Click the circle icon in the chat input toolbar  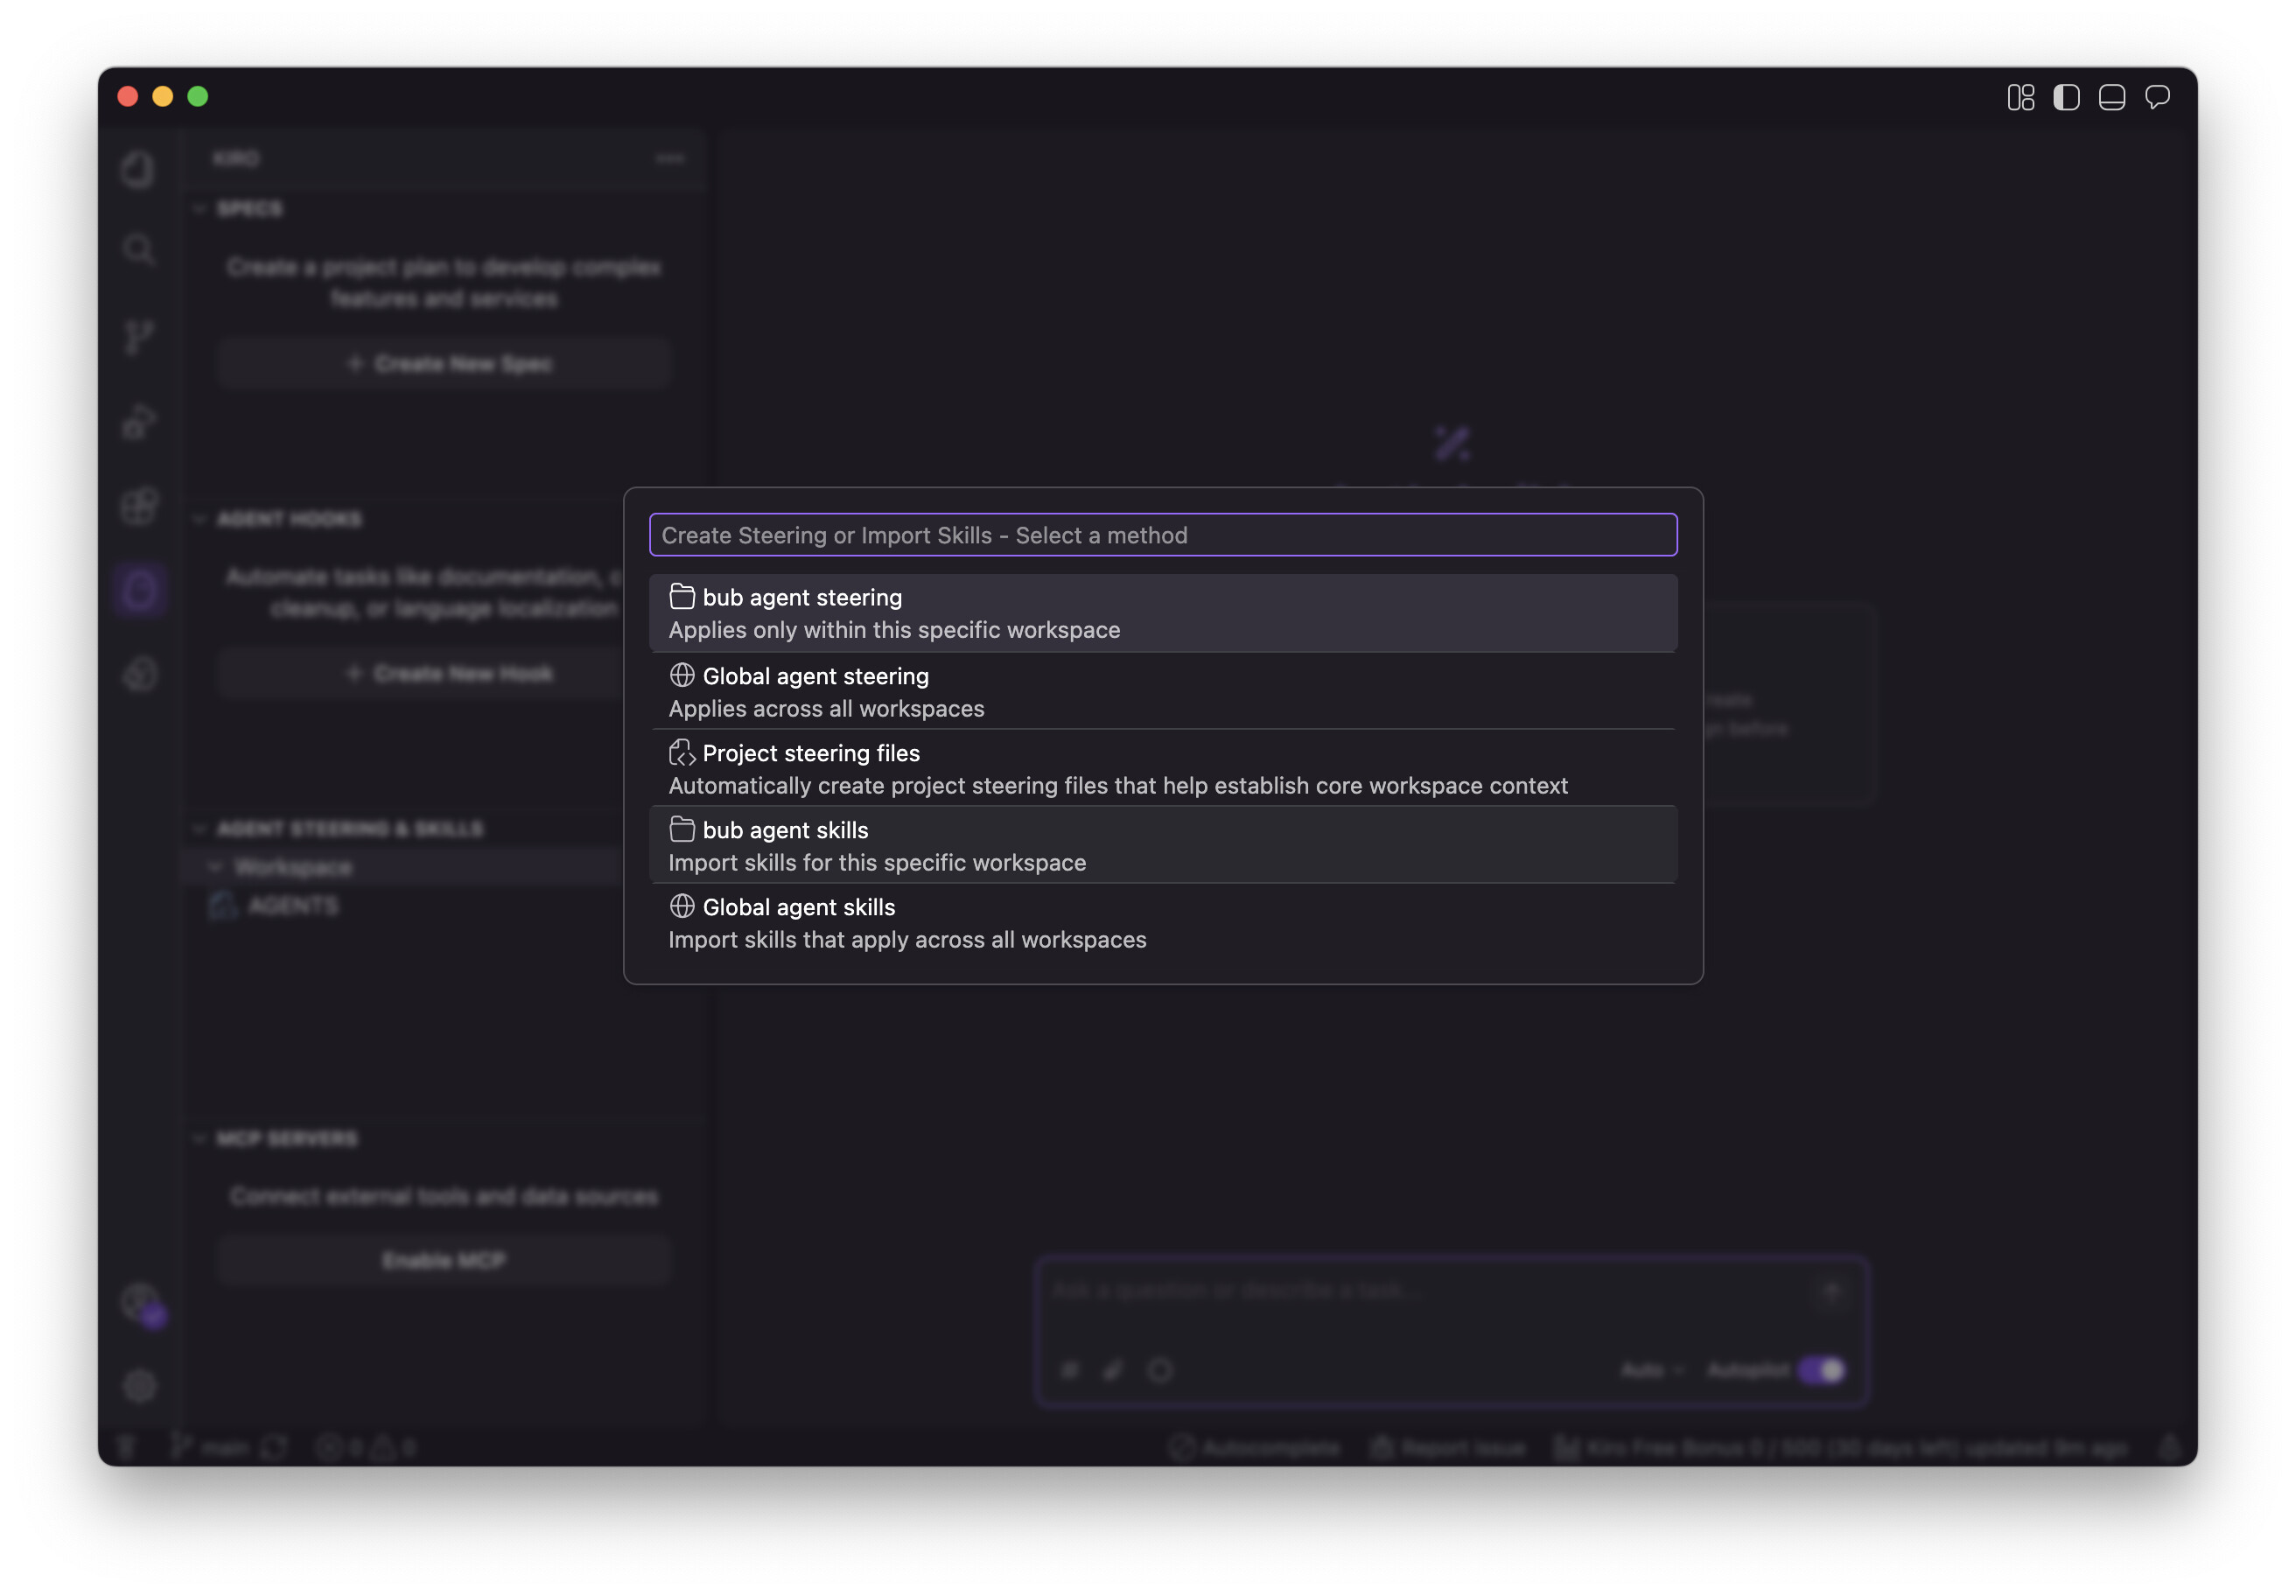pyautogui.click(x=1160, y=1370)
